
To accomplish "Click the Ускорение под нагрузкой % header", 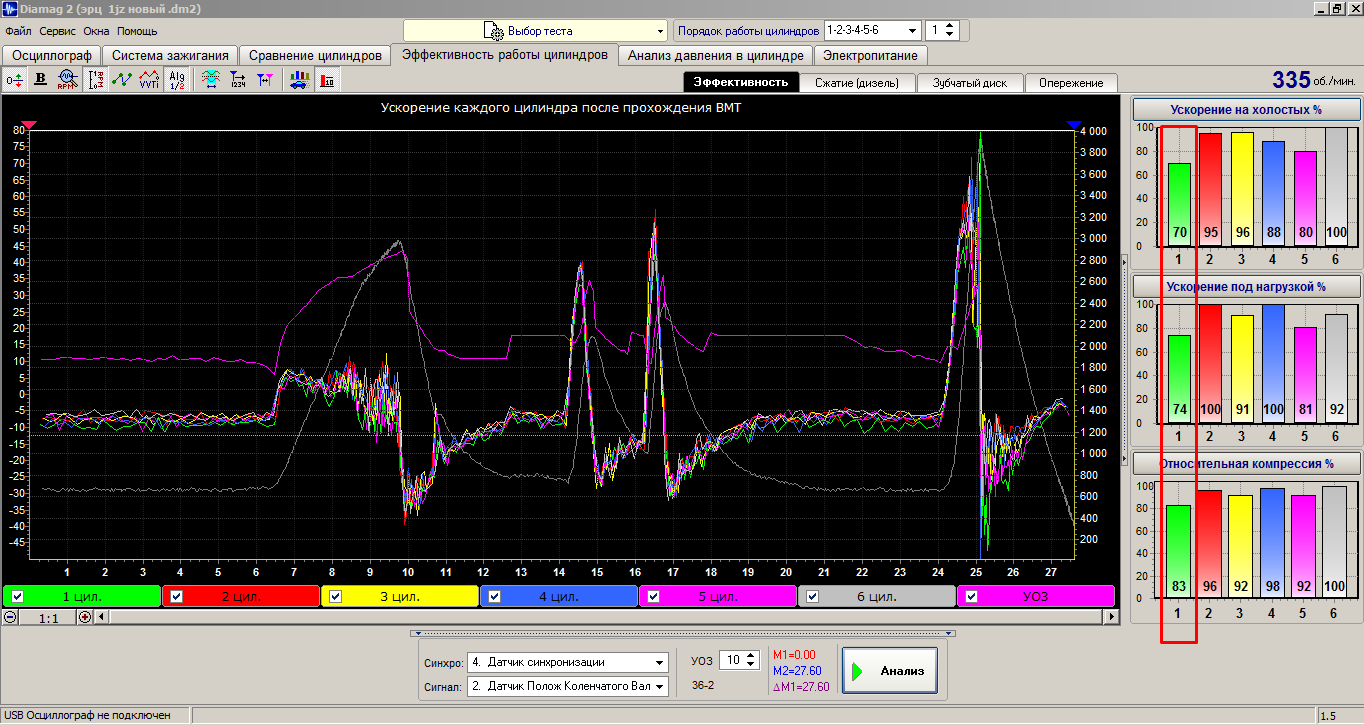I will pyautogui.click(x=1246, y=286).
